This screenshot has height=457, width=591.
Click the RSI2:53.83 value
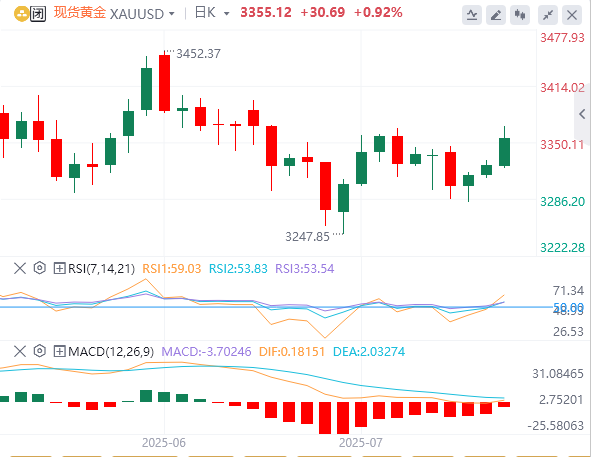[x=238, y=269]
